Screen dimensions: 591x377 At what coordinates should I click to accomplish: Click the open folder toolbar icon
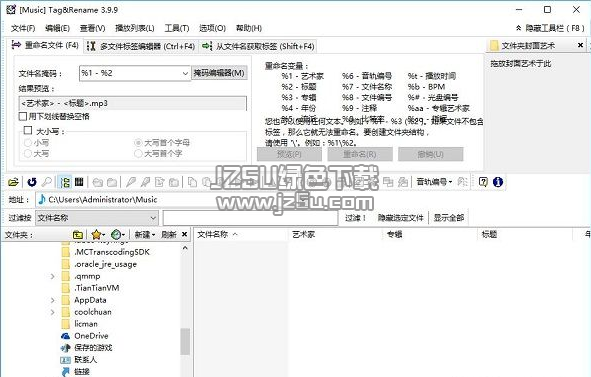click(x=13, y=182)
